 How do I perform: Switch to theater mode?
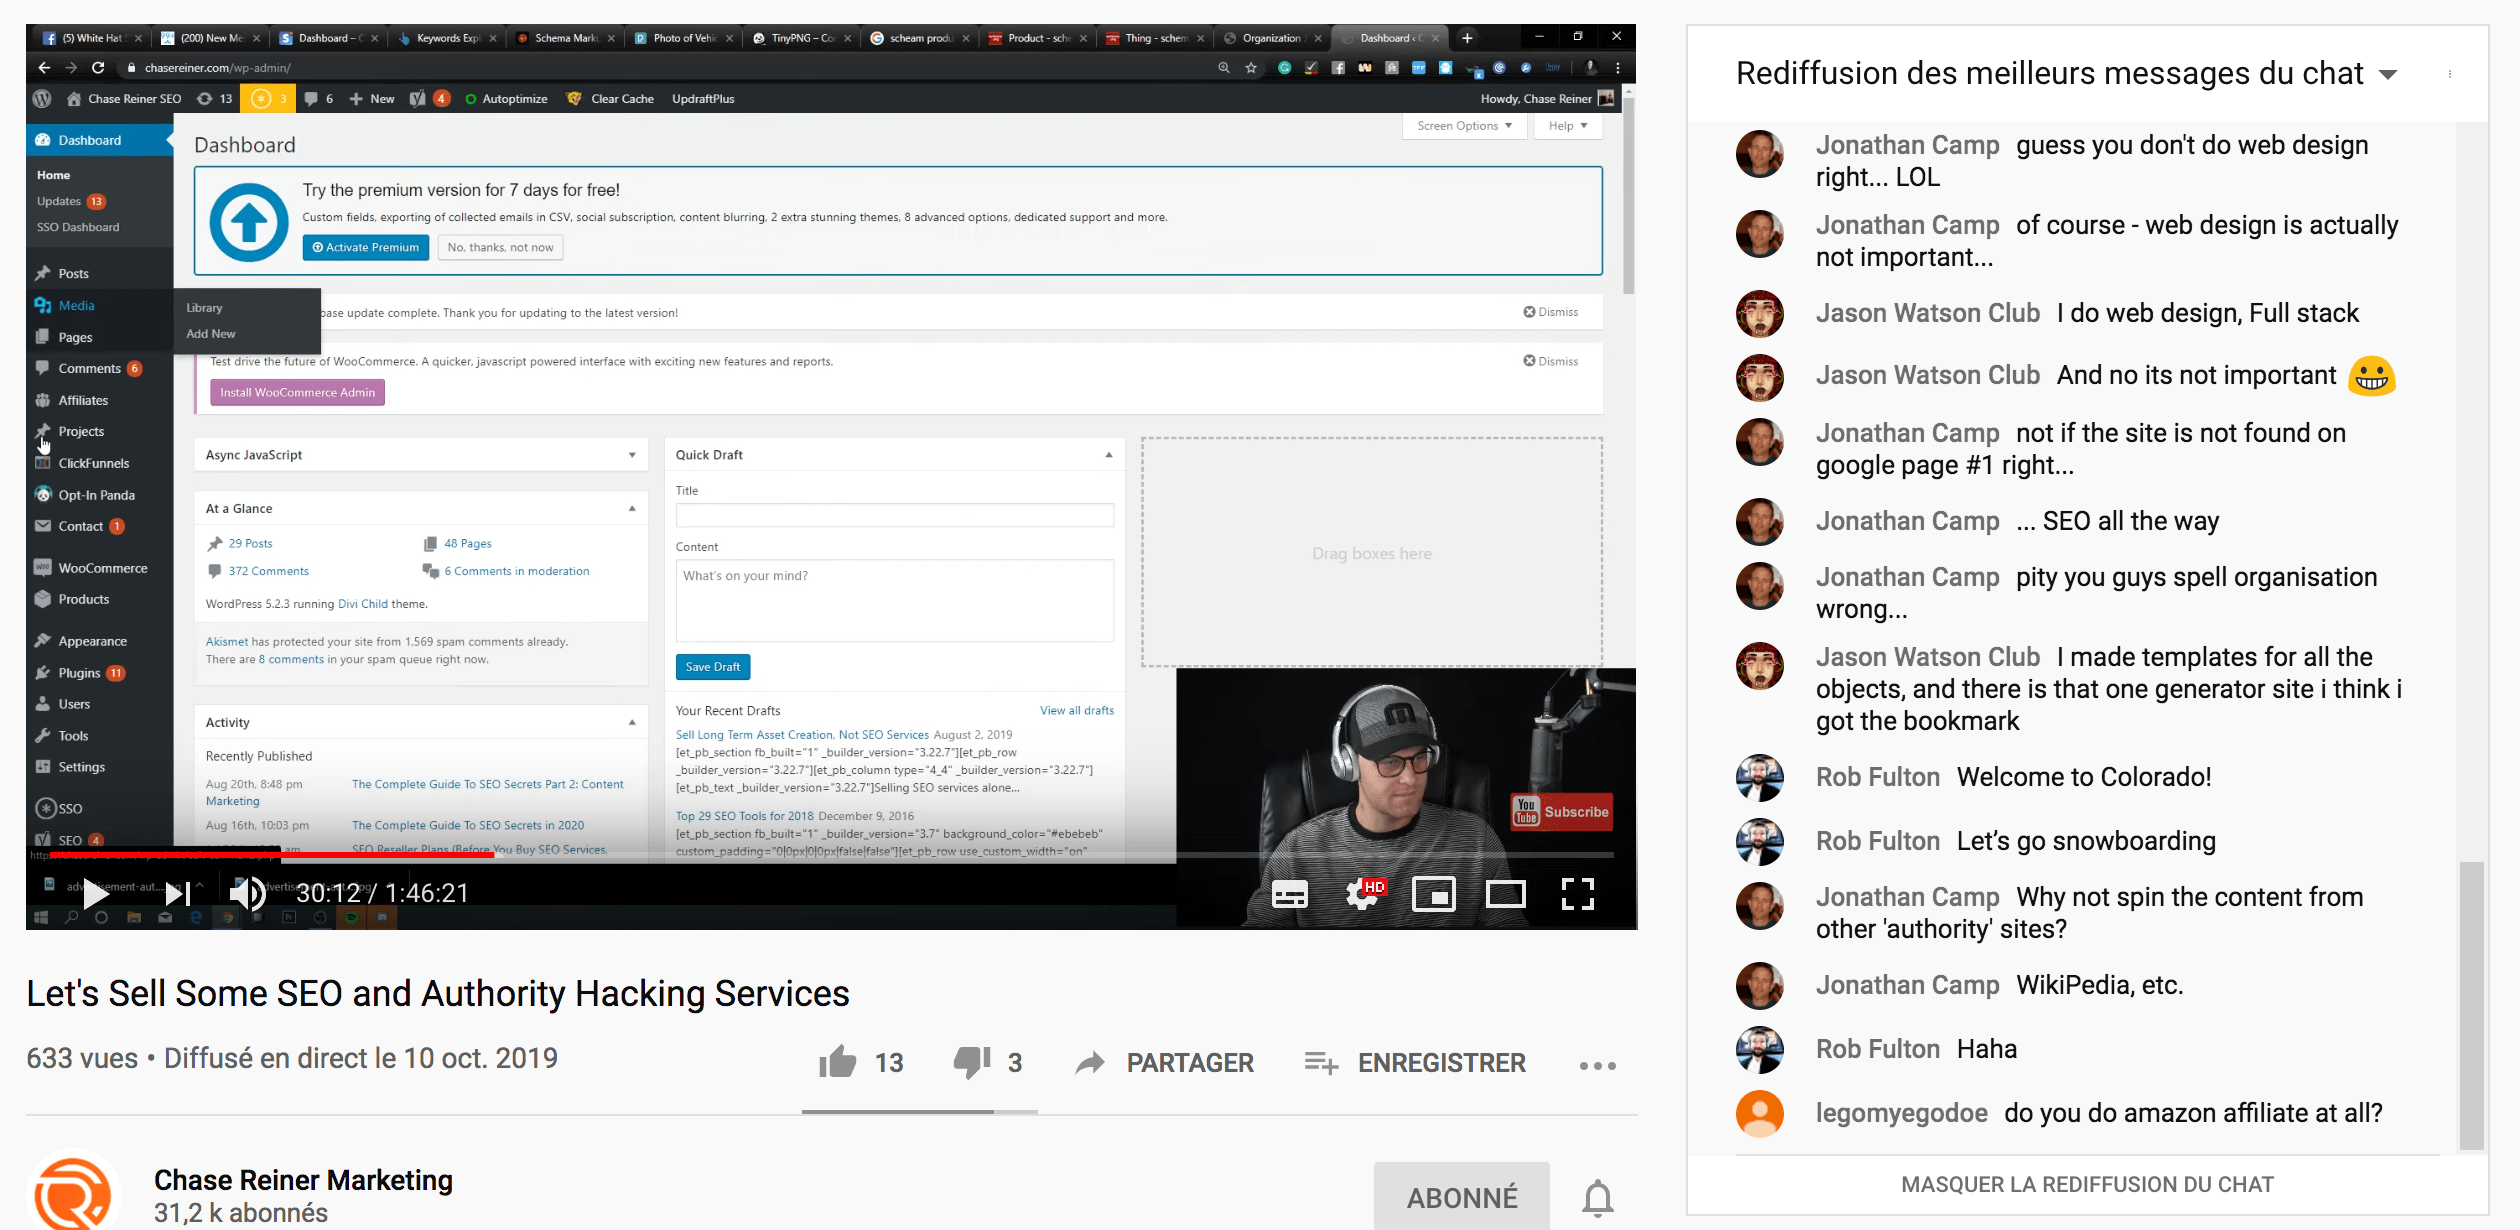(1506, 894)
